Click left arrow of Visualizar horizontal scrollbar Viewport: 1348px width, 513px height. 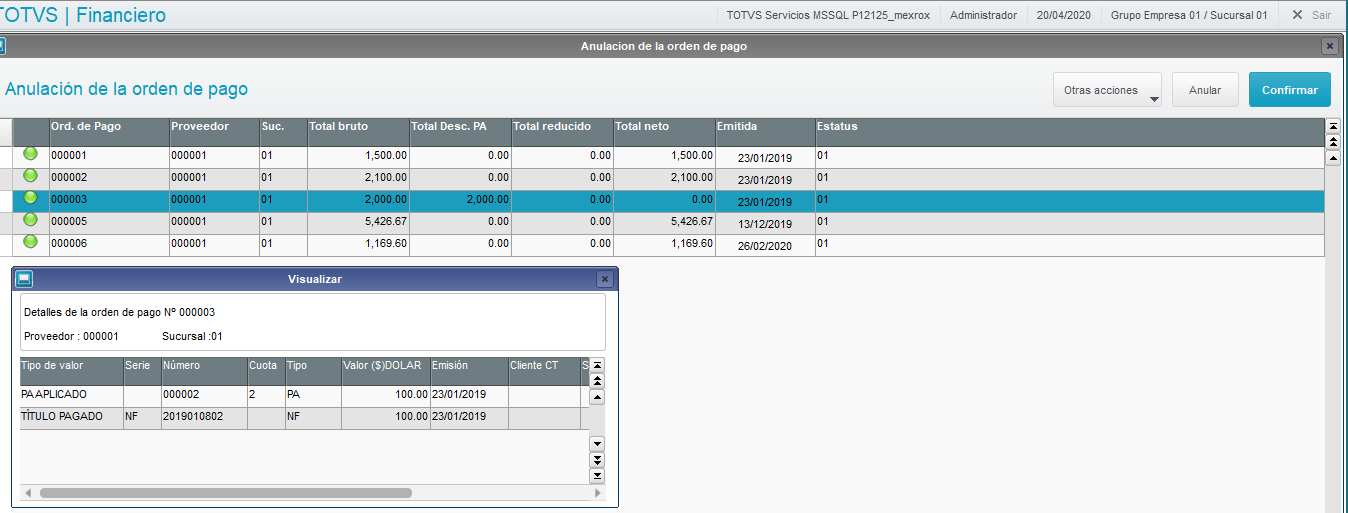click(28, 493)
